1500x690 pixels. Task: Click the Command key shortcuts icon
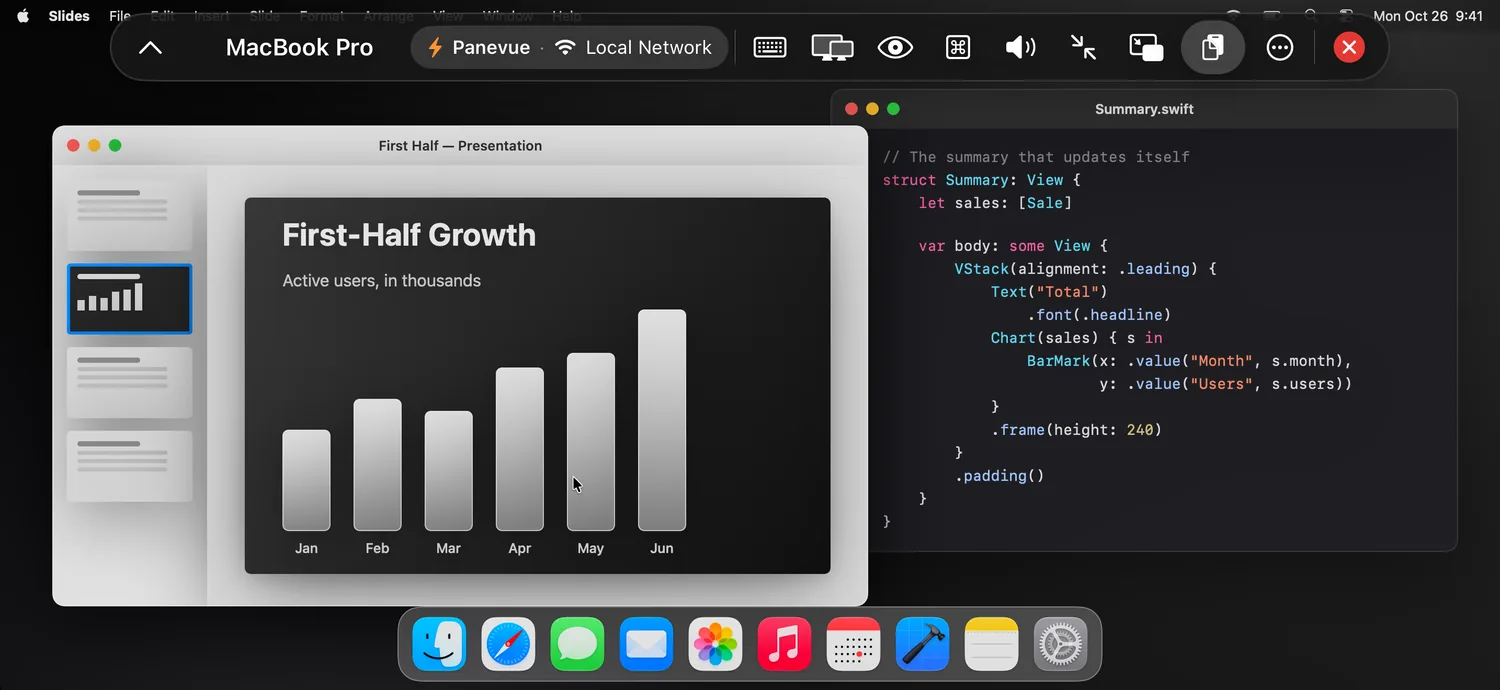958,47
